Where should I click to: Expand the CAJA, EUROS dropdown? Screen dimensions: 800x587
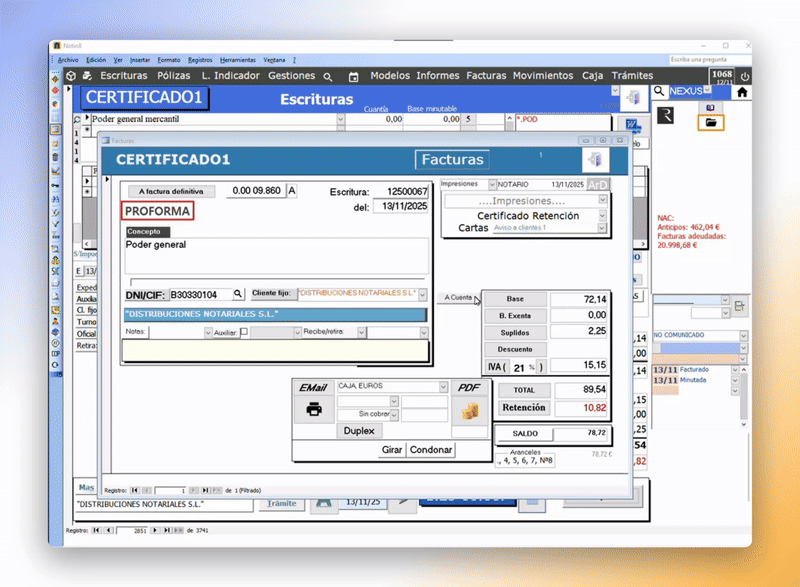[443, 386]
